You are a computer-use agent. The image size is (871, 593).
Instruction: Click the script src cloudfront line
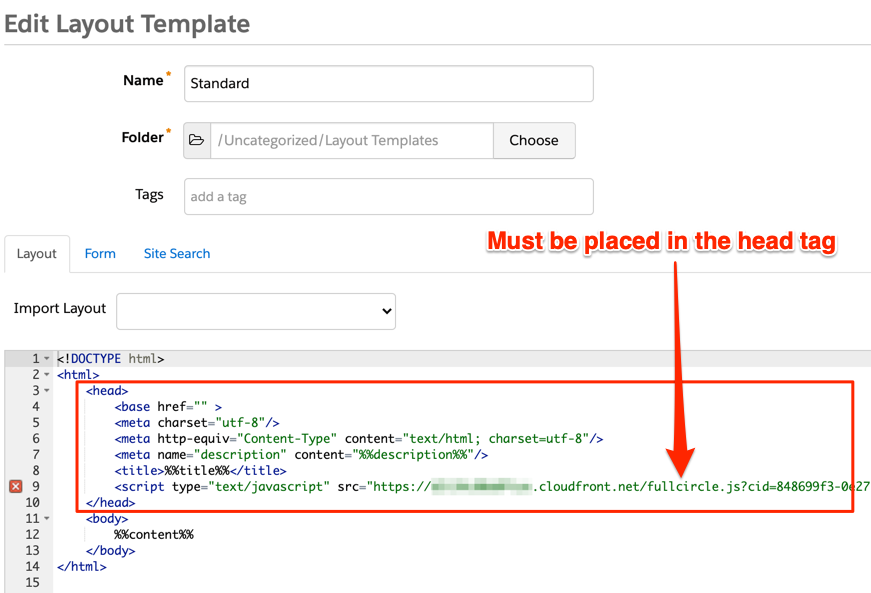pos(492,487)
